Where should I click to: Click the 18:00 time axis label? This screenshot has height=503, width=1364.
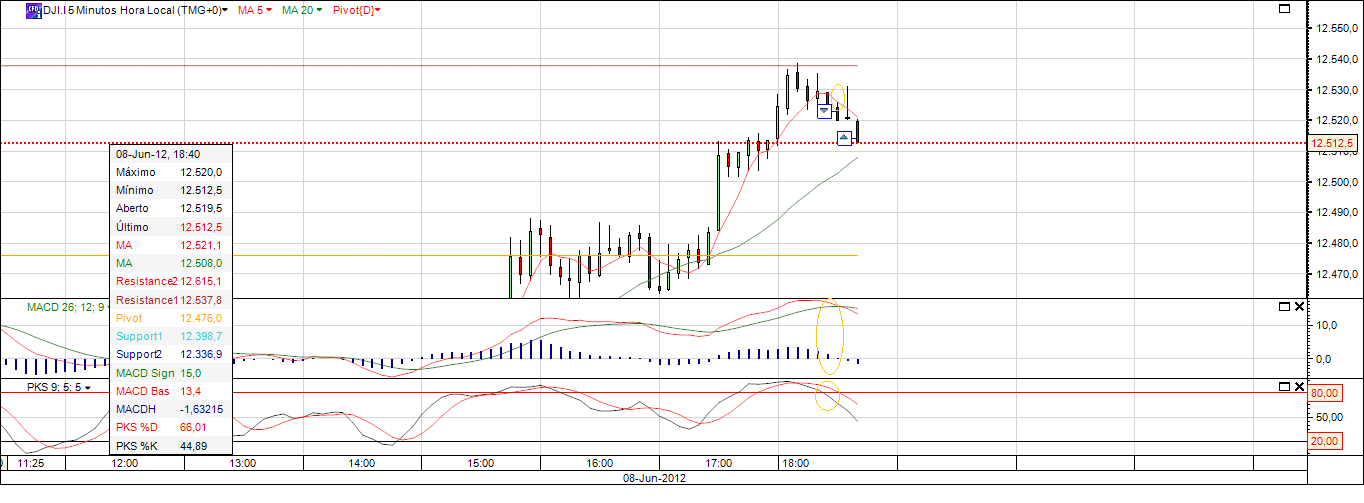(x=796, y=464)
